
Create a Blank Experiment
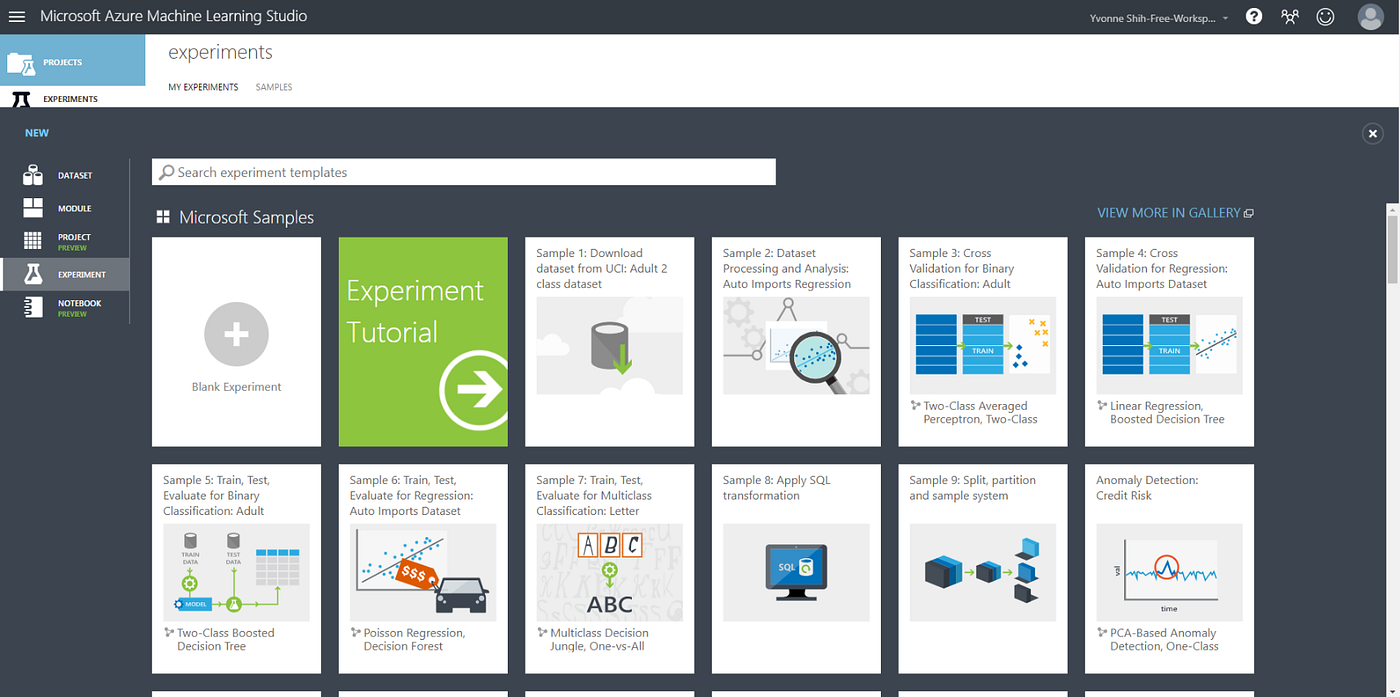point(236,341)
